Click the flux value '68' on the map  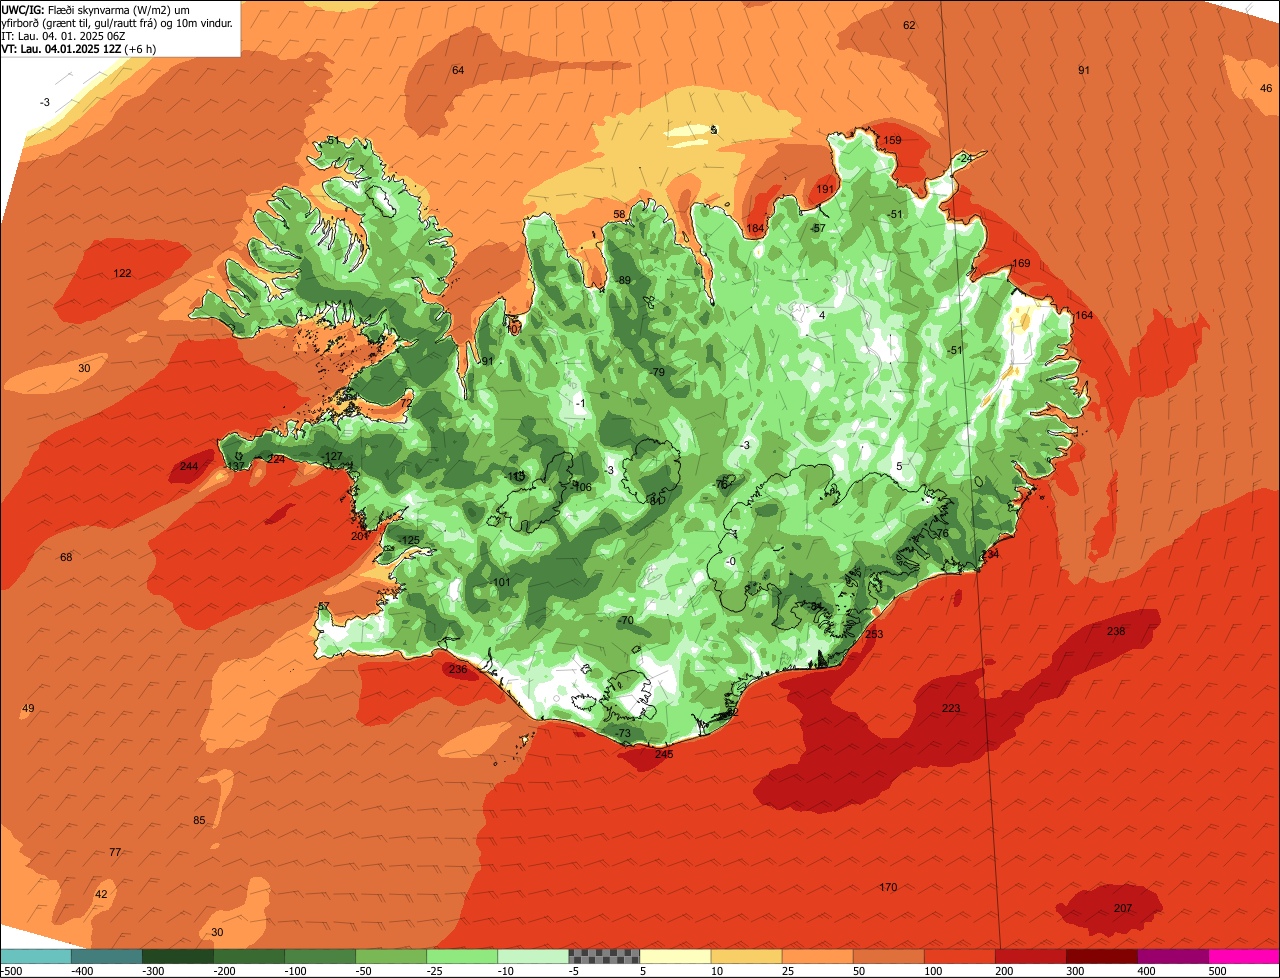tap(67, 557)
